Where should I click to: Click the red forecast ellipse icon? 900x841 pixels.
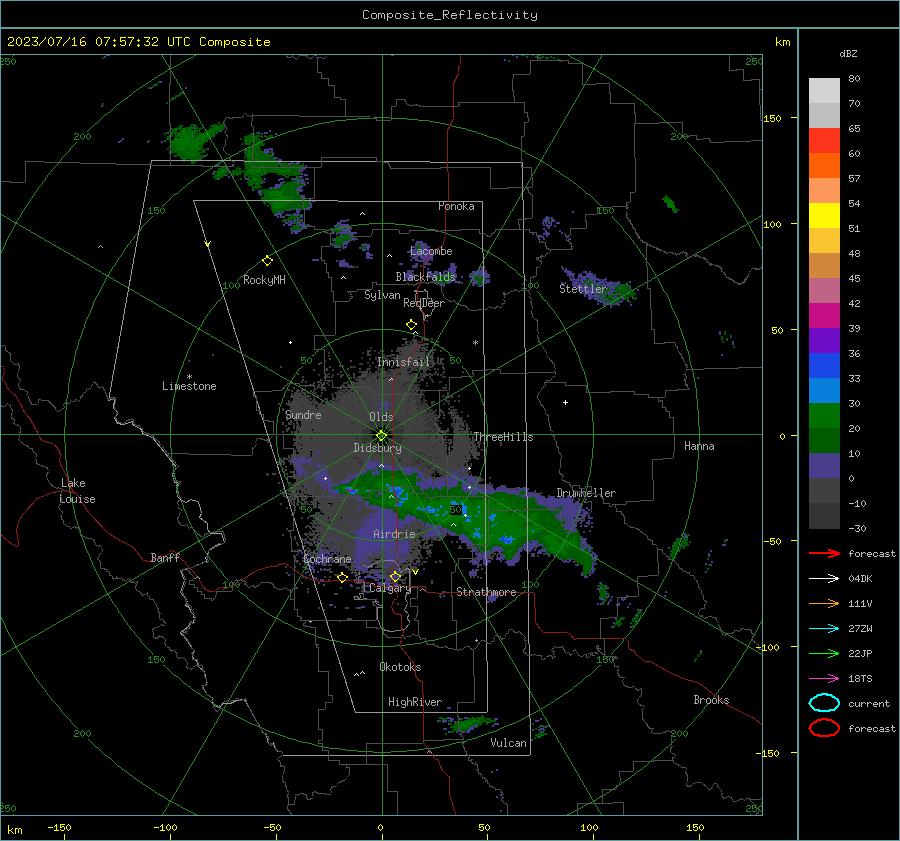[x=824, y=728]
